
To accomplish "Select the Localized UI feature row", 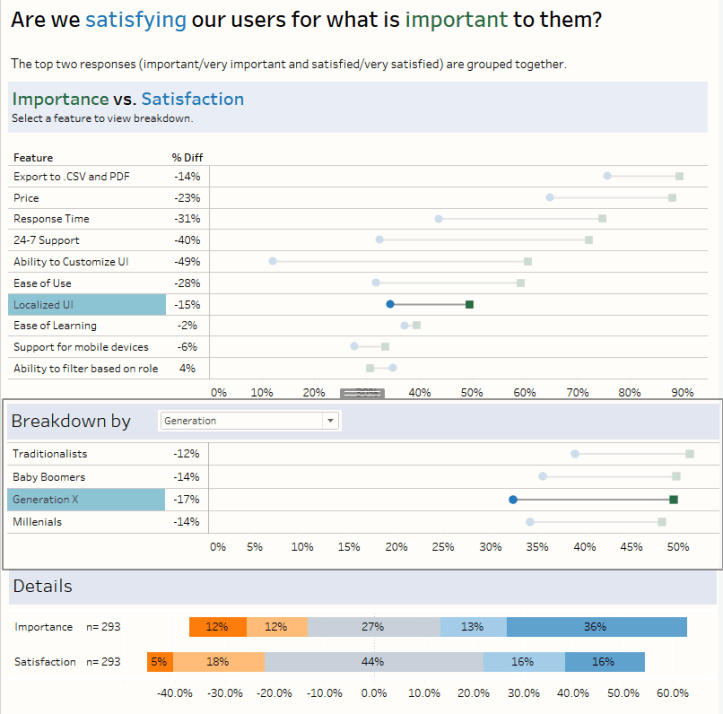I will coord(87,304).
